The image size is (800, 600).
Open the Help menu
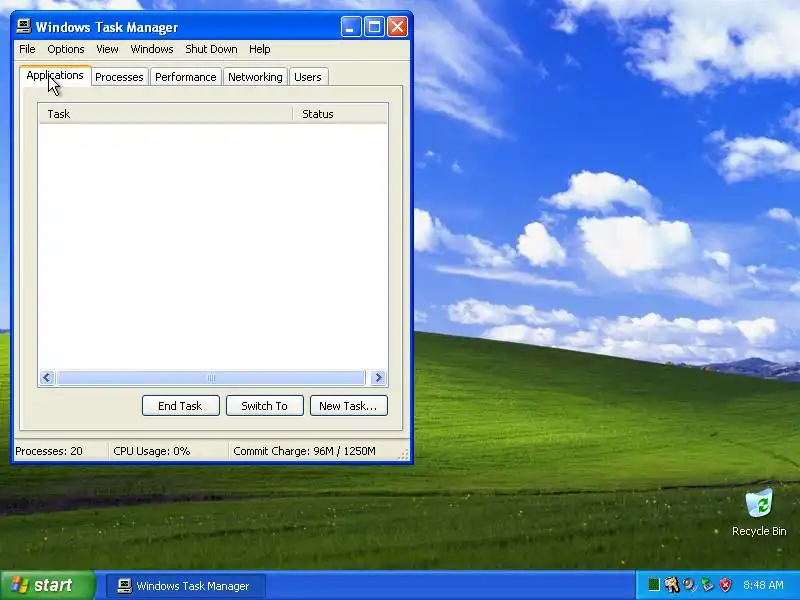click(x=259, y=49)
